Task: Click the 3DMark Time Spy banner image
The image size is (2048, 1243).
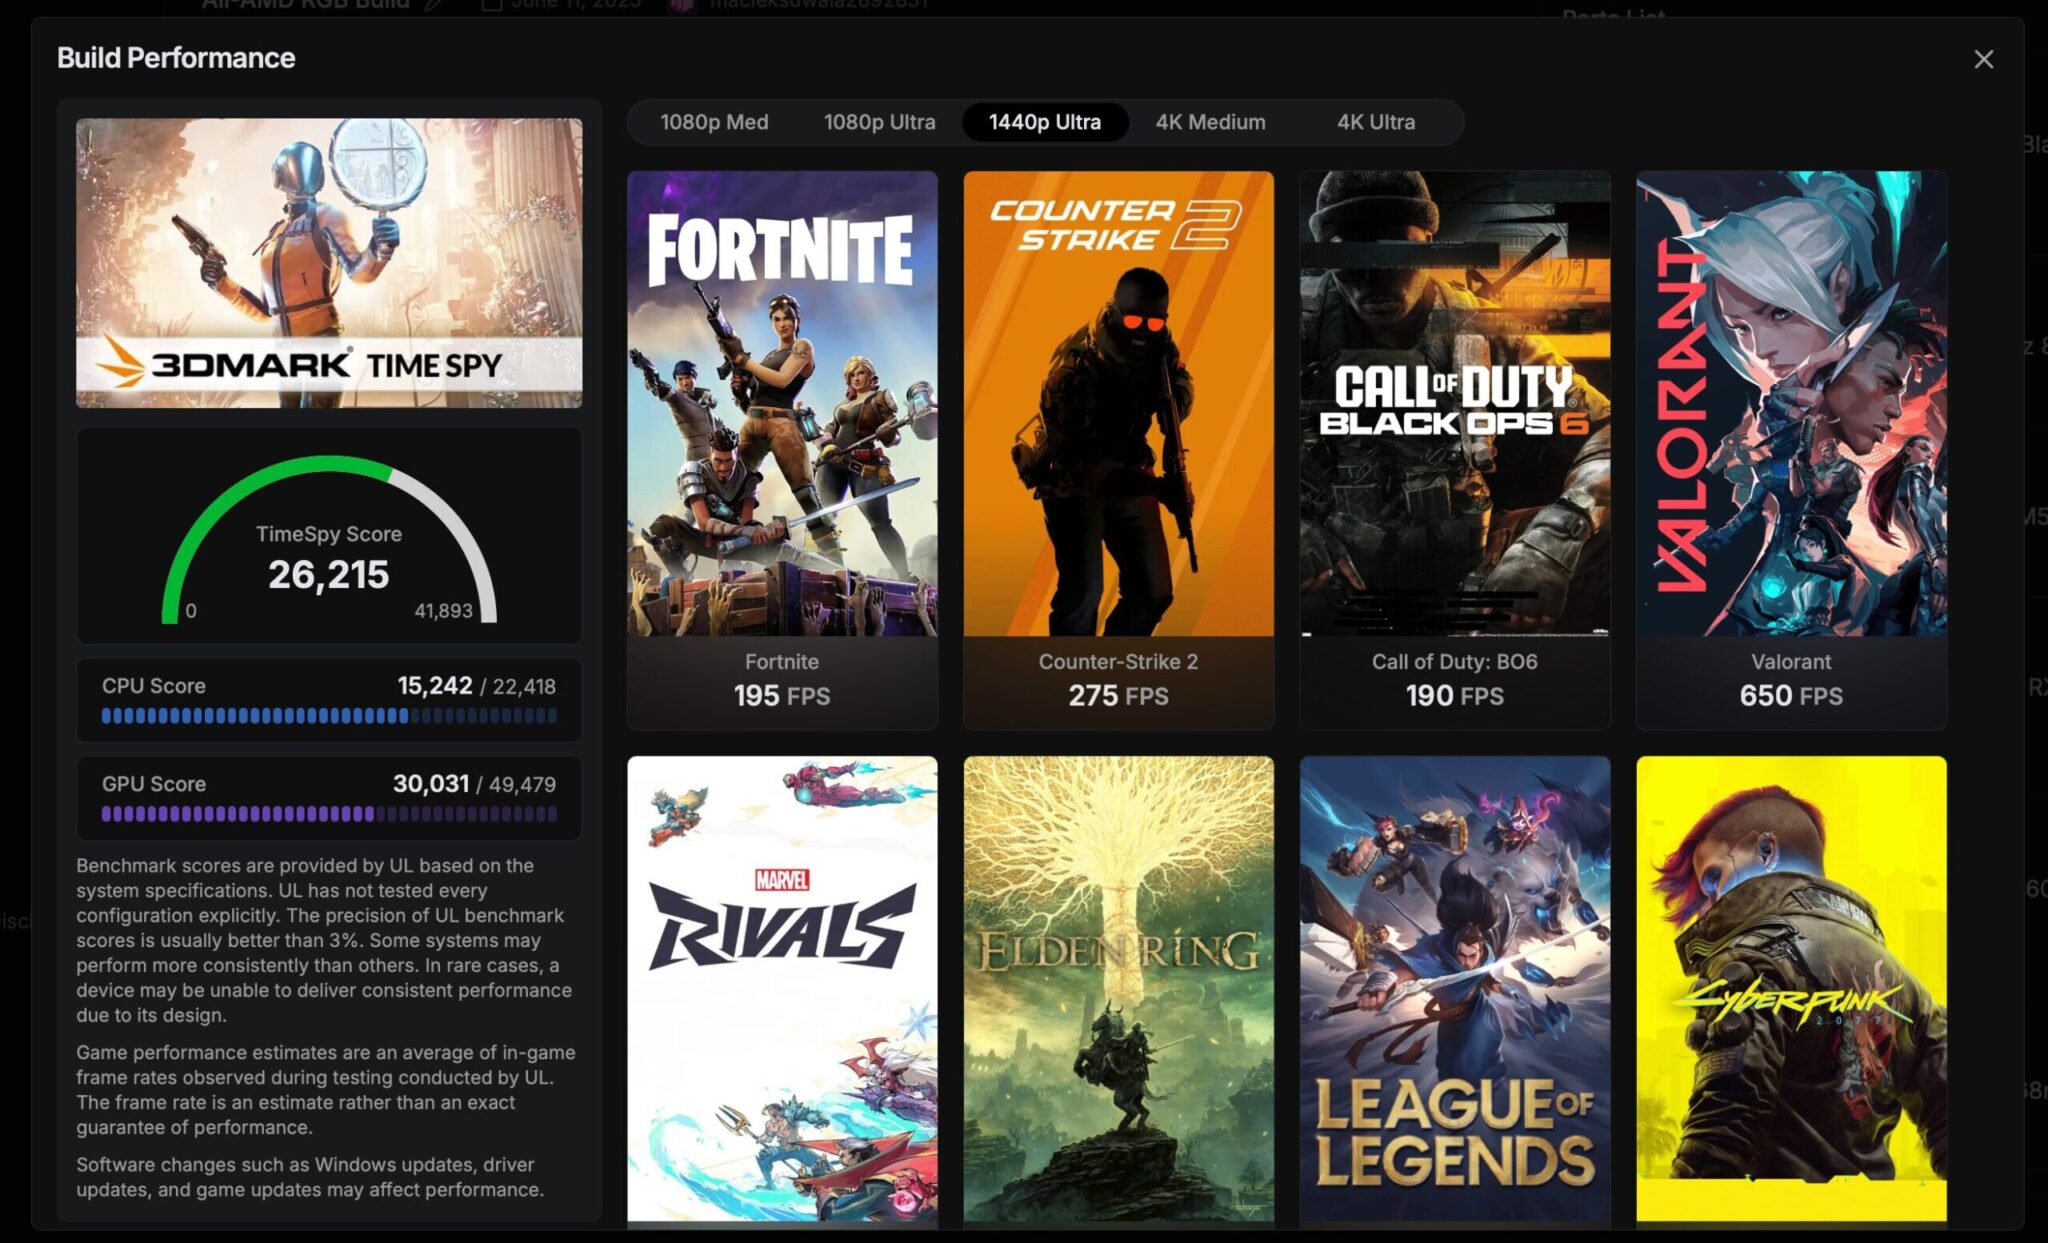Action: 329,263
